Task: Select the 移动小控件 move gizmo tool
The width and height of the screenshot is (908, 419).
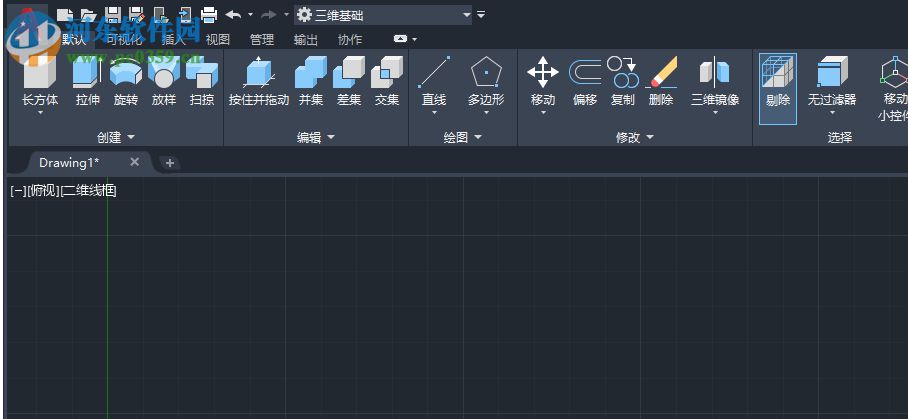Action: click(892, 89)
